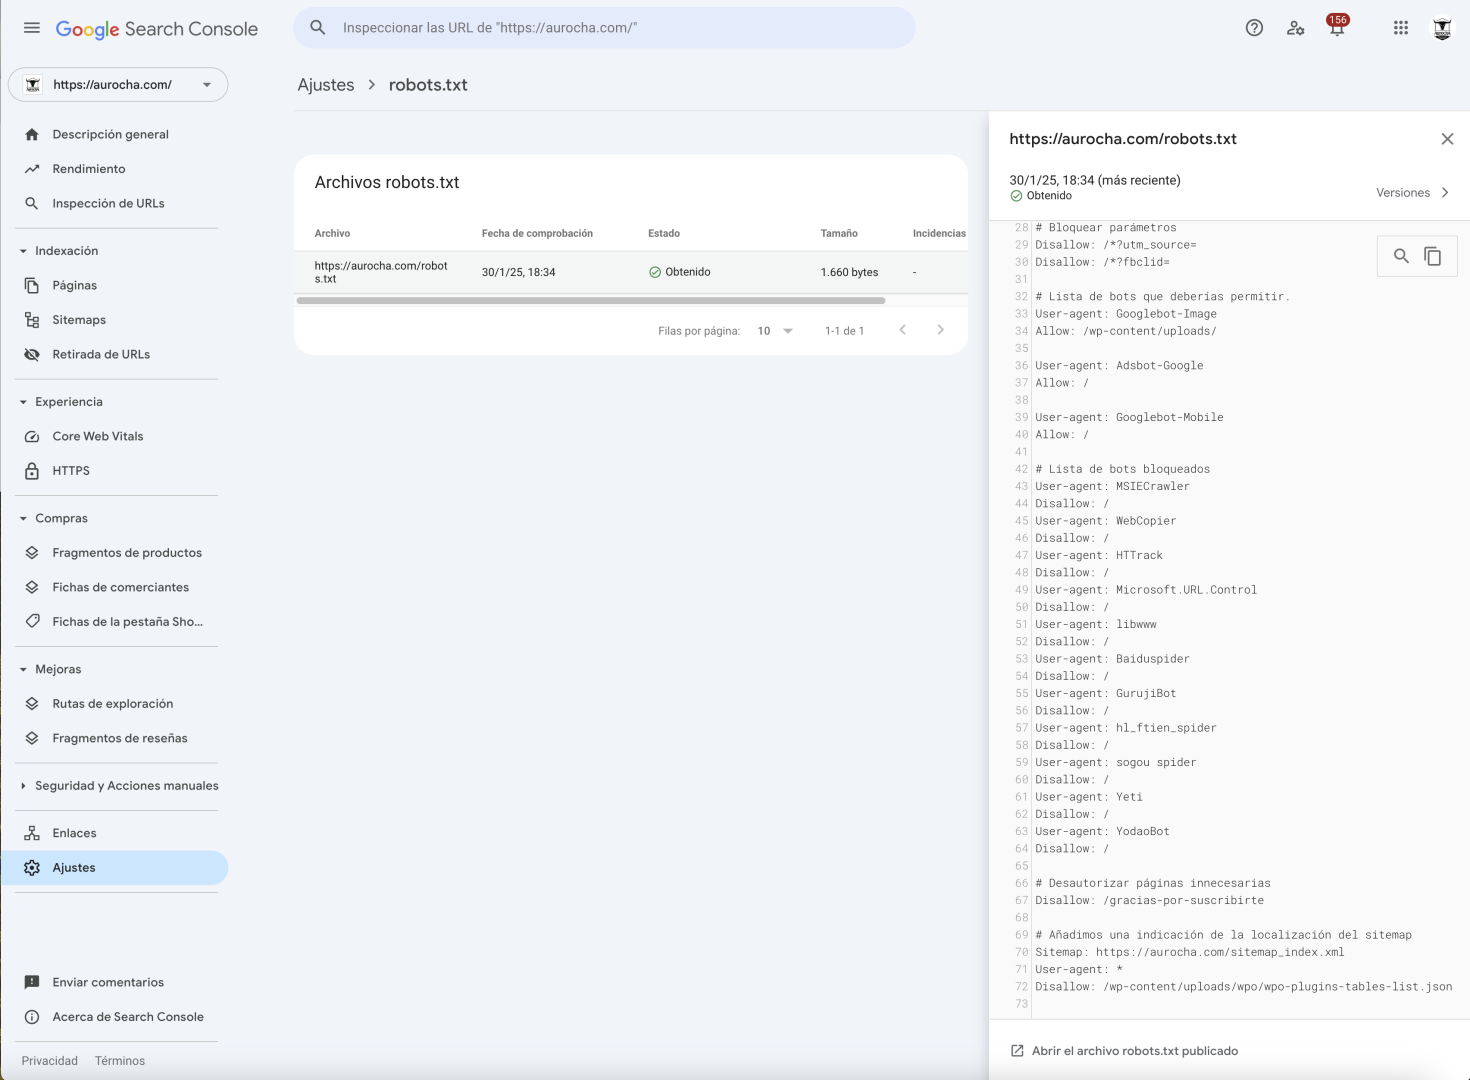
Task: Click the Sitemaps tree icon
Action: [x=32, y=320]
